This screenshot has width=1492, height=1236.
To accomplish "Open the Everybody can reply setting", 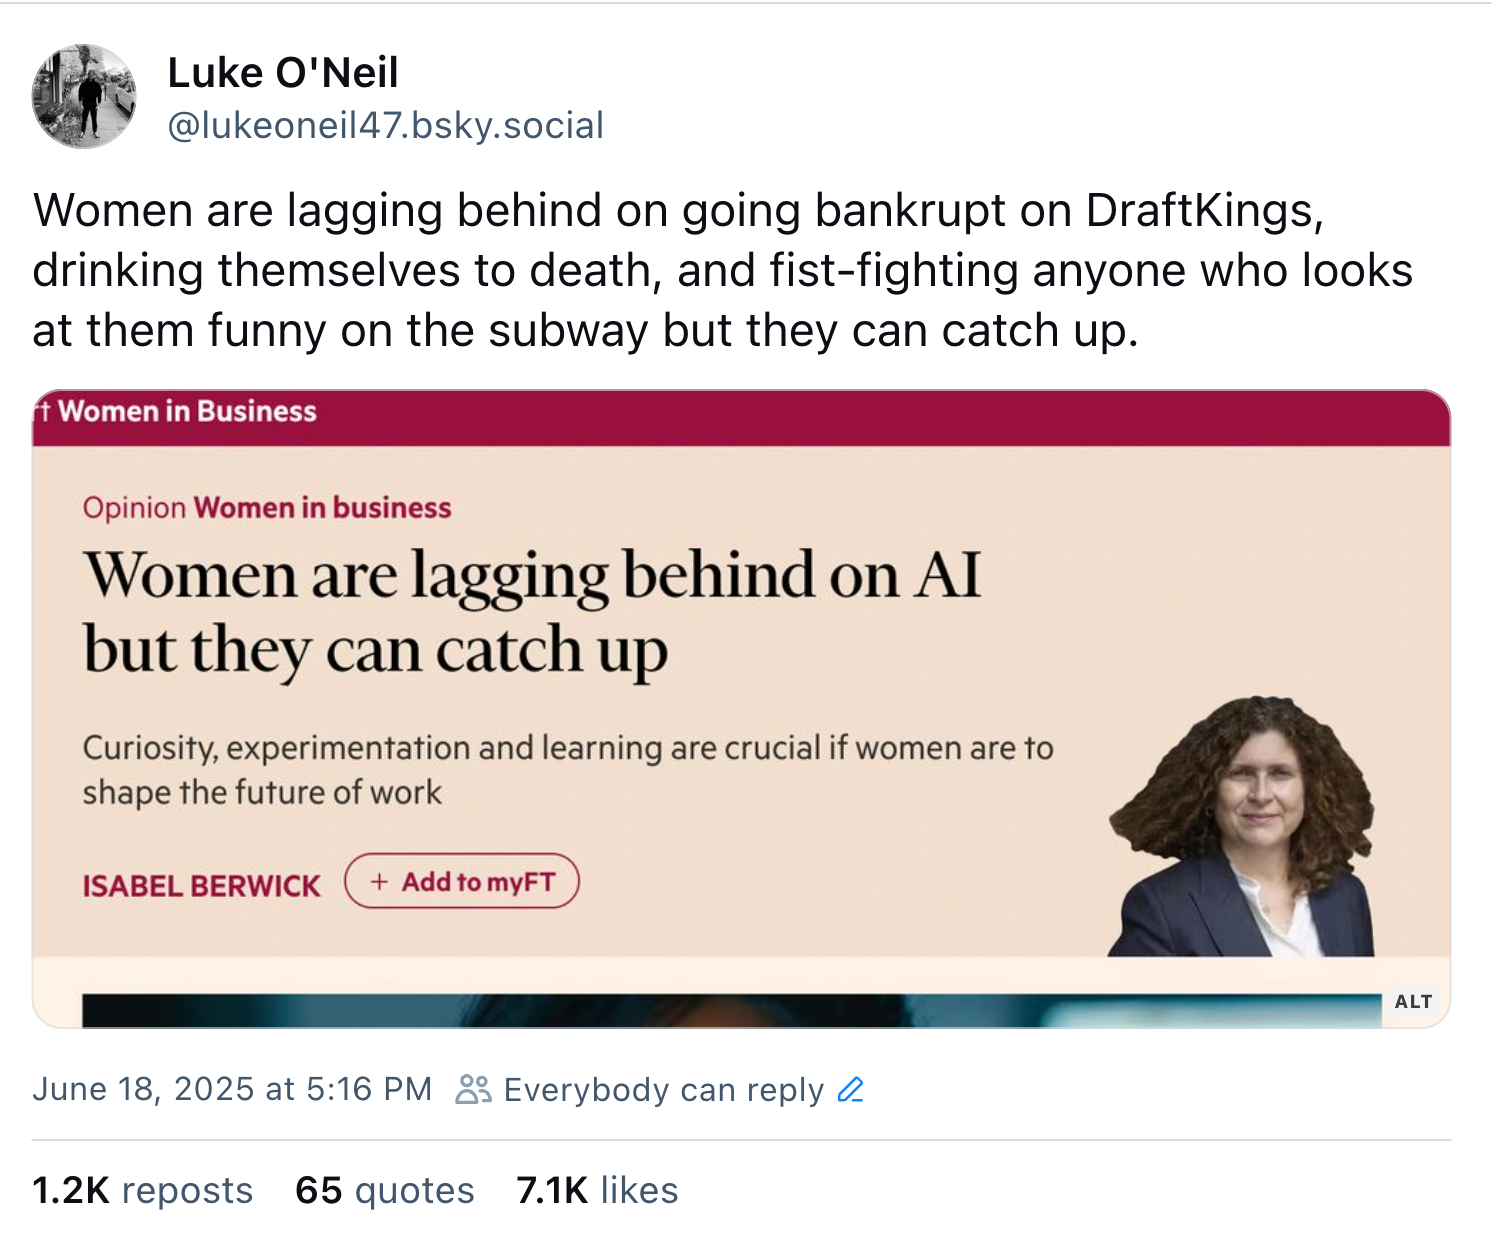I will click(x=663, y=1089).
